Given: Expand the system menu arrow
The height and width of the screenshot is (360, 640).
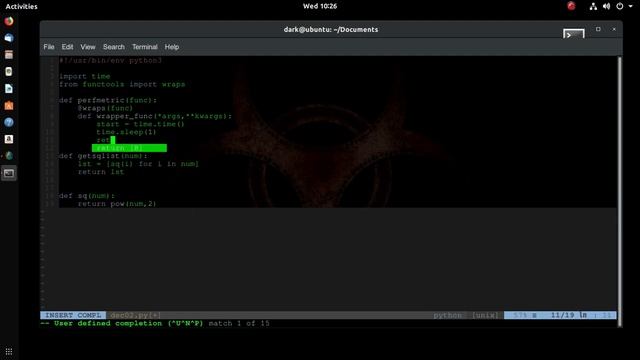Looking at the screenshot, I should (x=630, y=6).
